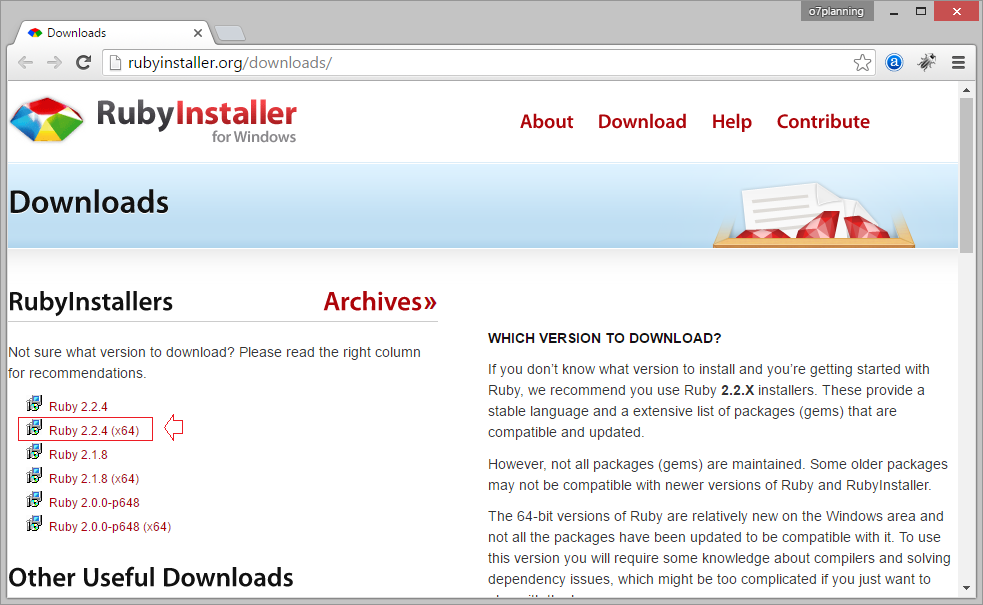This screenshot has width=983, height=605.
Task: Open the Contribute menu item
Action: click(823, 122)
